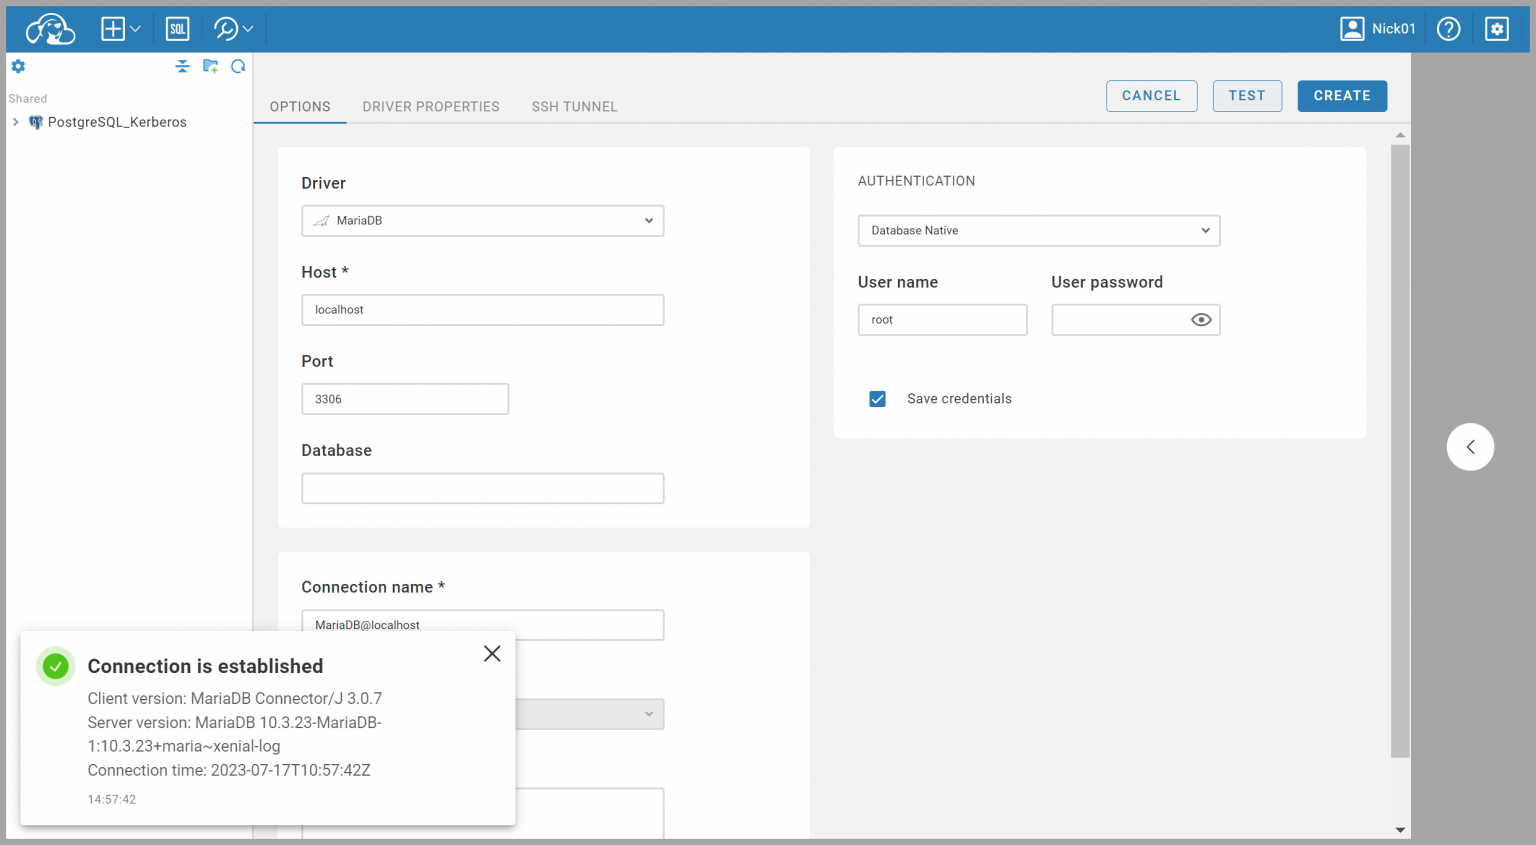
Task: Open Help via the question mark icon
Action: pos(1447,28)
